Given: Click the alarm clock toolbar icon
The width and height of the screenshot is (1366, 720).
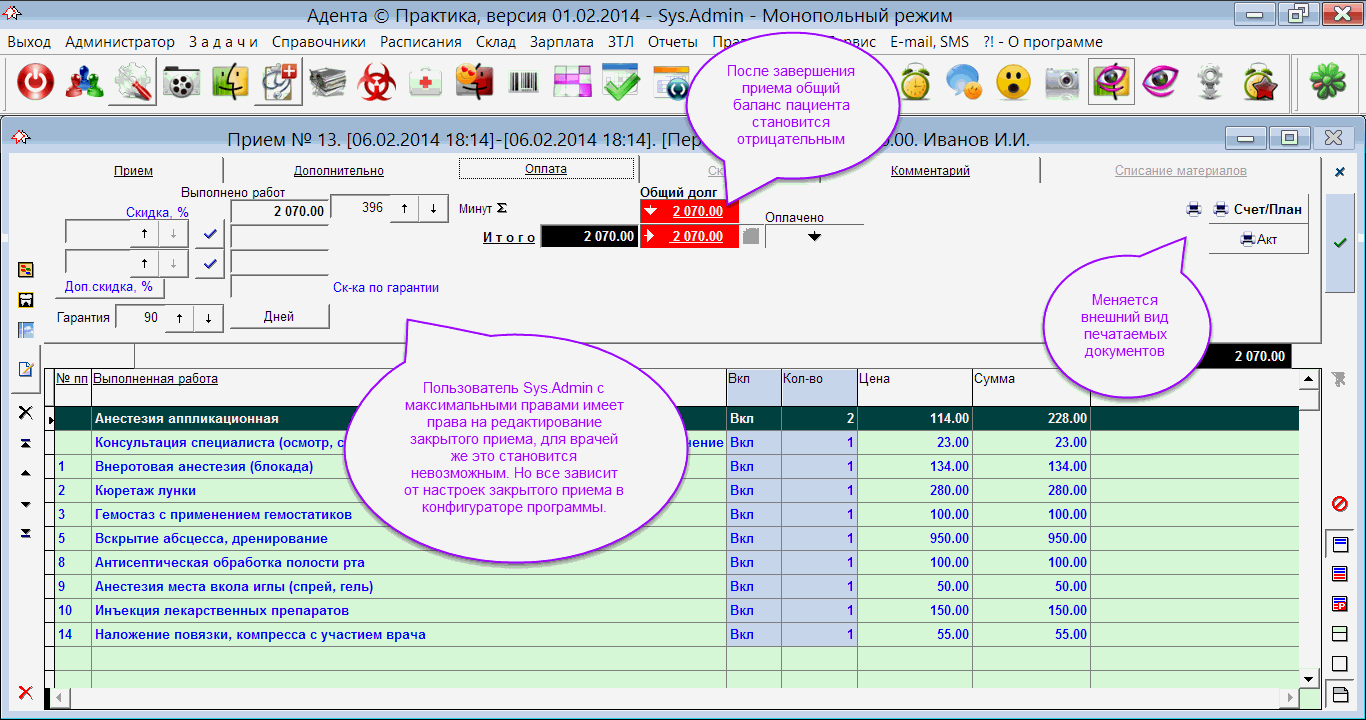Looking at the screenshot, I should point(915,83).
